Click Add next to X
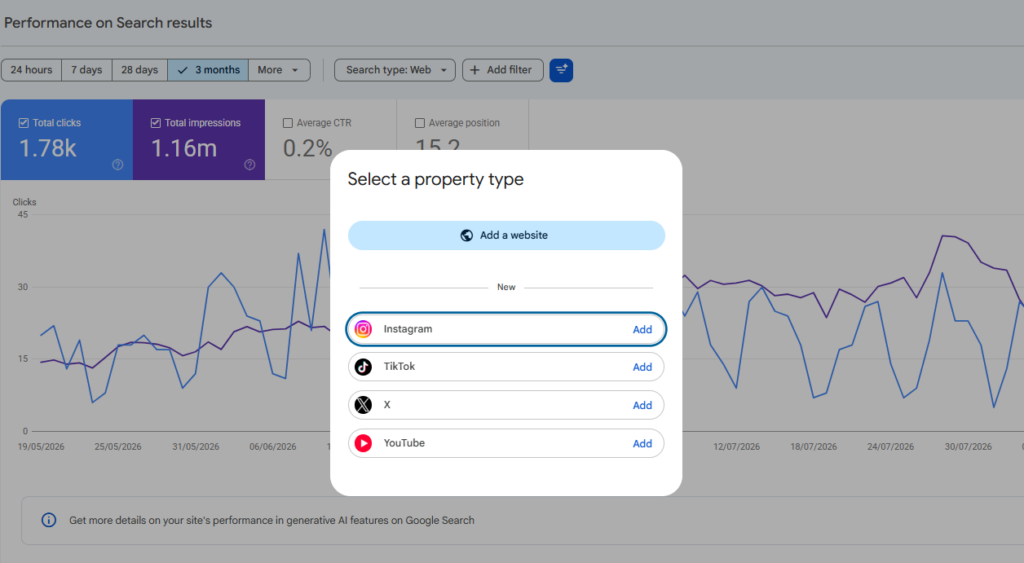Screen dimensions: 1024x563 [x=642, y=406]
